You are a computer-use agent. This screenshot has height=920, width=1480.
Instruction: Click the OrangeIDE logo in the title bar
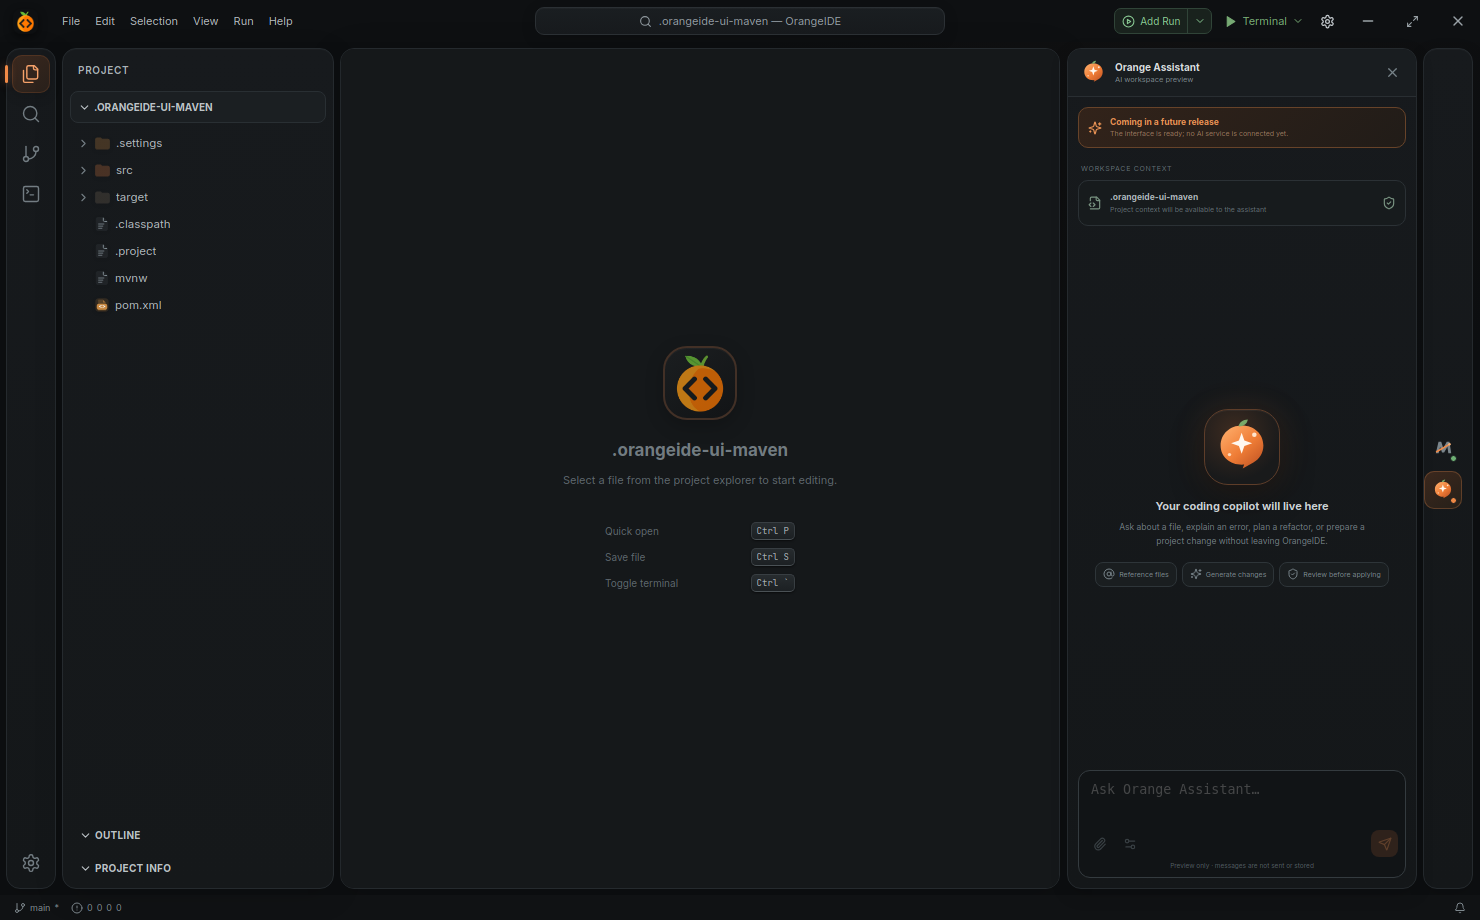pyautogui.click(x=26, y=21)
